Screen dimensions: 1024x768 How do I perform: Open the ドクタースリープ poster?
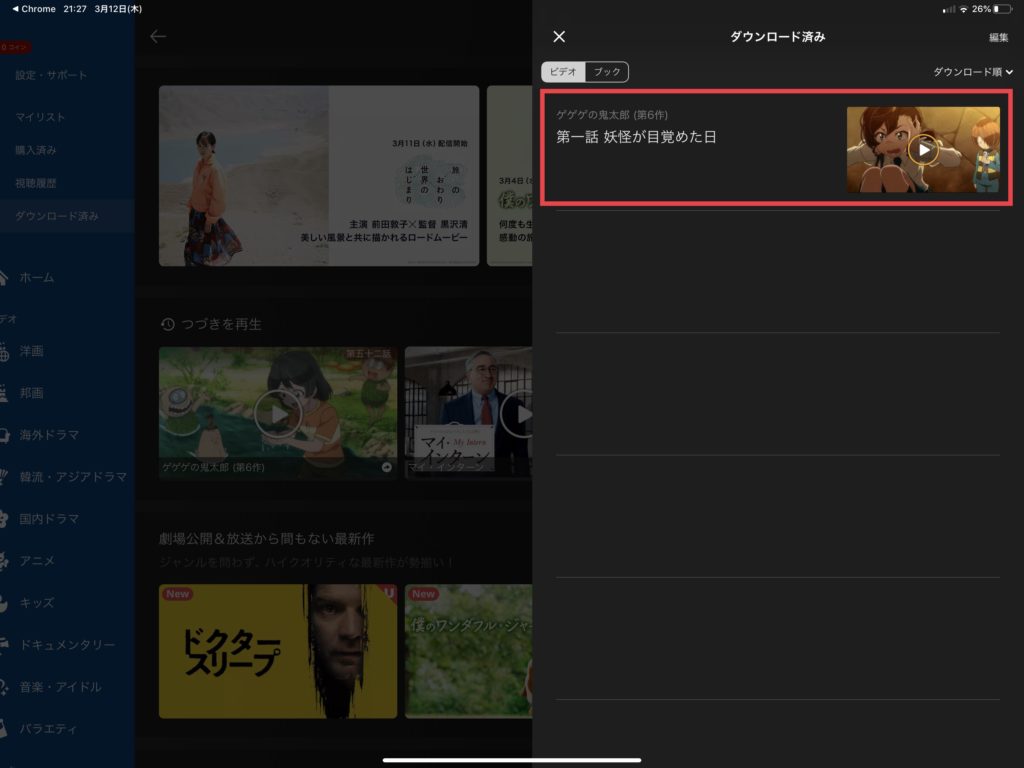coord(278,651)
